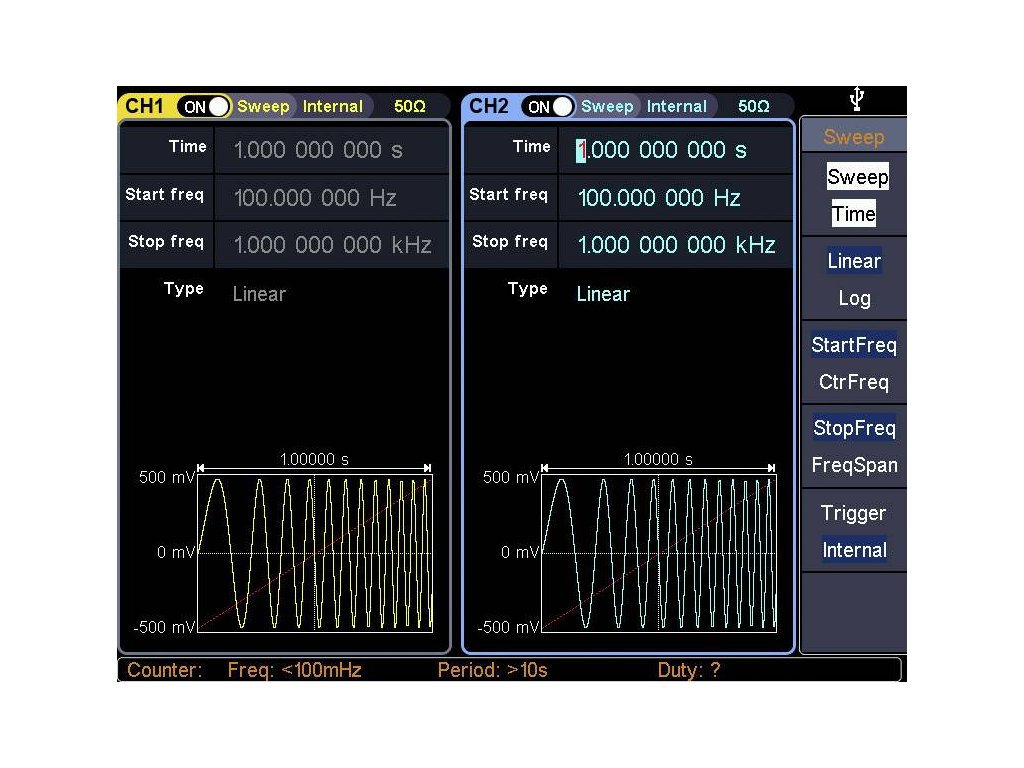Select the StopFreq menu option
Image resolution: width=1024 pixels, height=768 pixels.
[x=854, y=428]
